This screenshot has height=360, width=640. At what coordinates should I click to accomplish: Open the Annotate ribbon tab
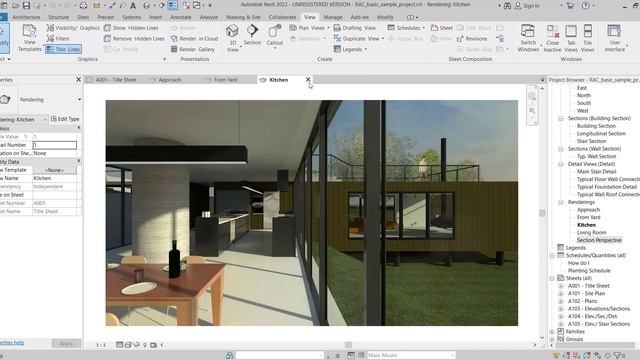(180, 17)
